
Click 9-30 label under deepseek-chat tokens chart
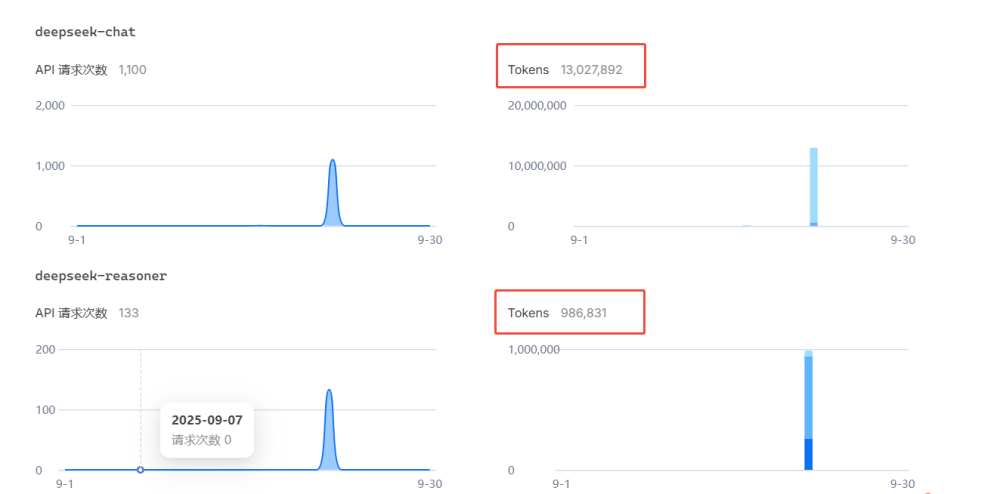coord(902,240)
